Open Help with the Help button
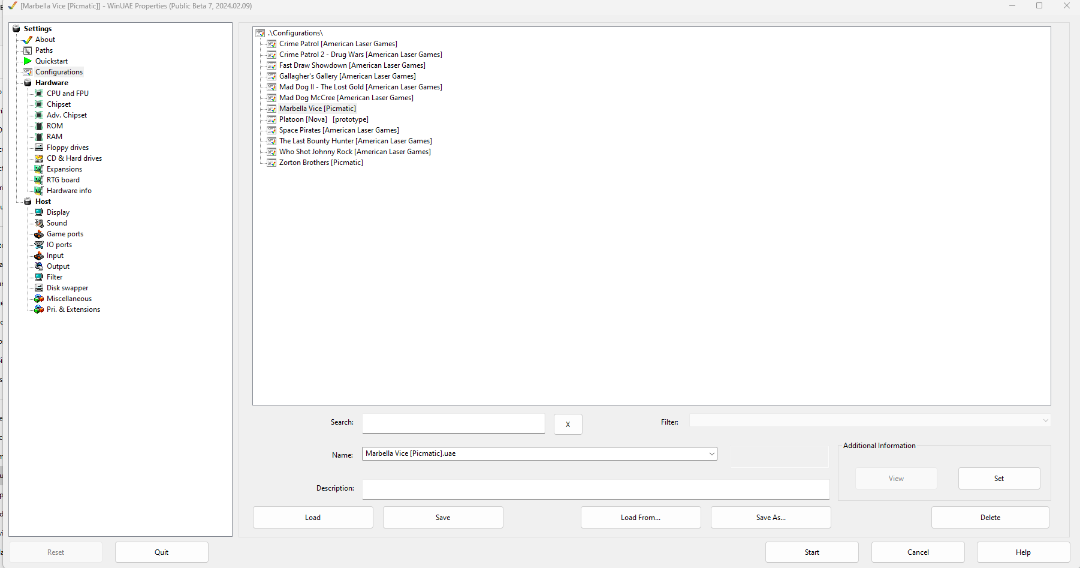The height and width of the screenshot is (568, 1080). (1024, 552)
